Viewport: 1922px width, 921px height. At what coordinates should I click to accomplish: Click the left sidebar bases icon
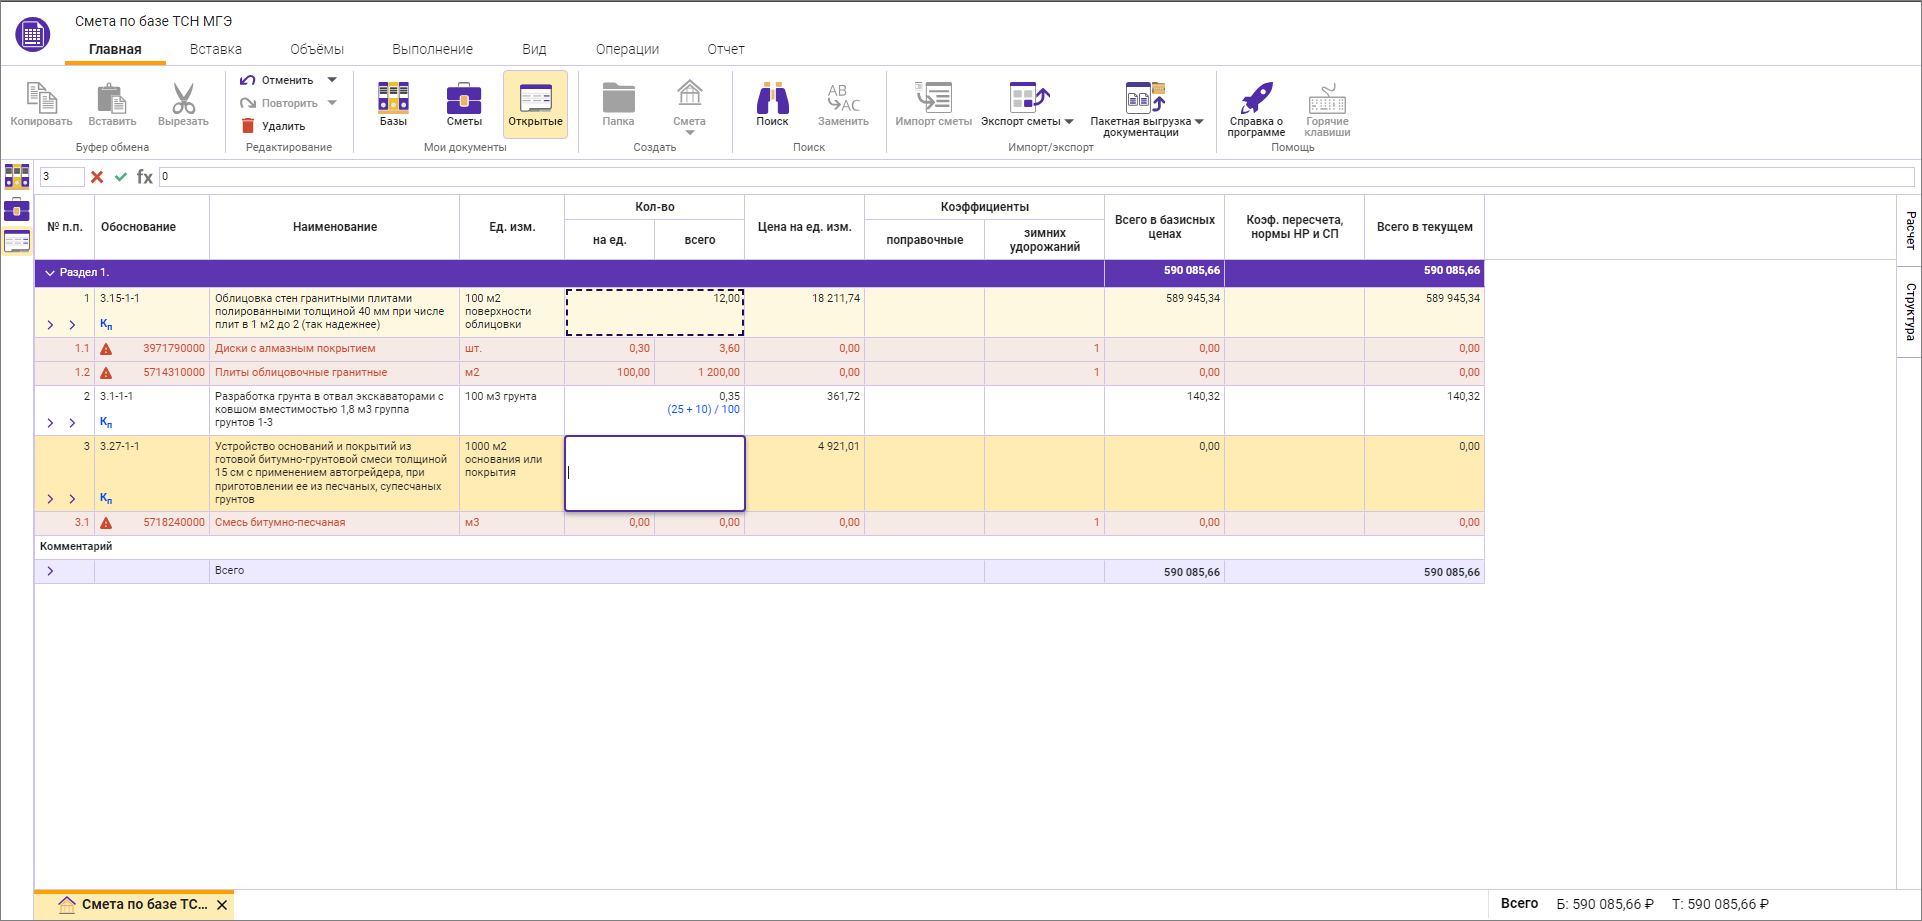click(x=17, y=177)
